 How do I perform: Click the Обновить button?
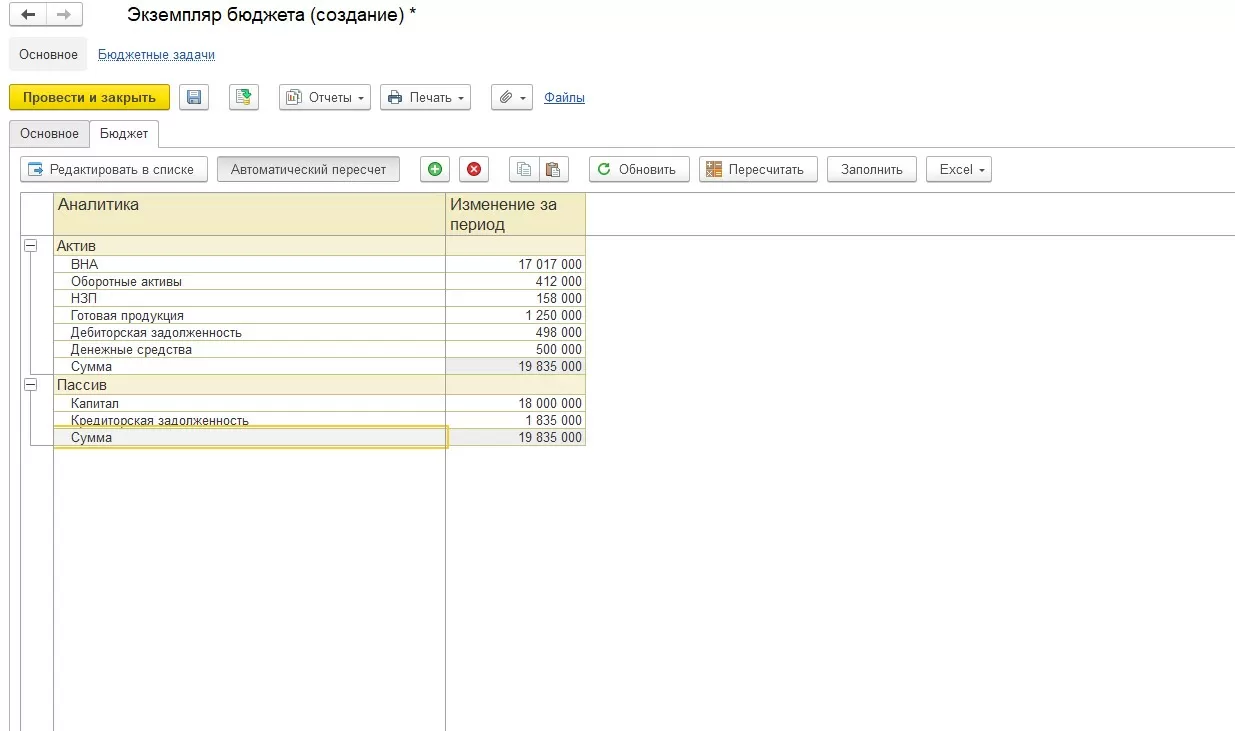pyautogui.click(x=639, y=169)
